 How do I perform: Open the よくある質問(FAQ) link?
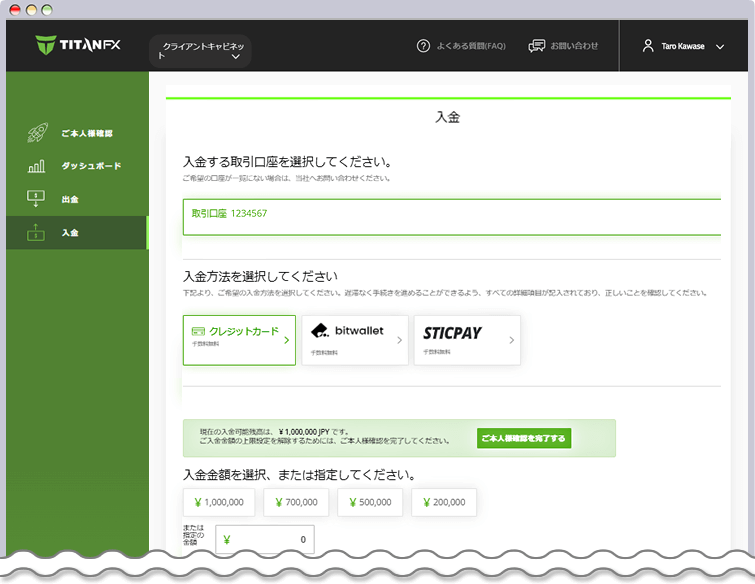point(471,46)
